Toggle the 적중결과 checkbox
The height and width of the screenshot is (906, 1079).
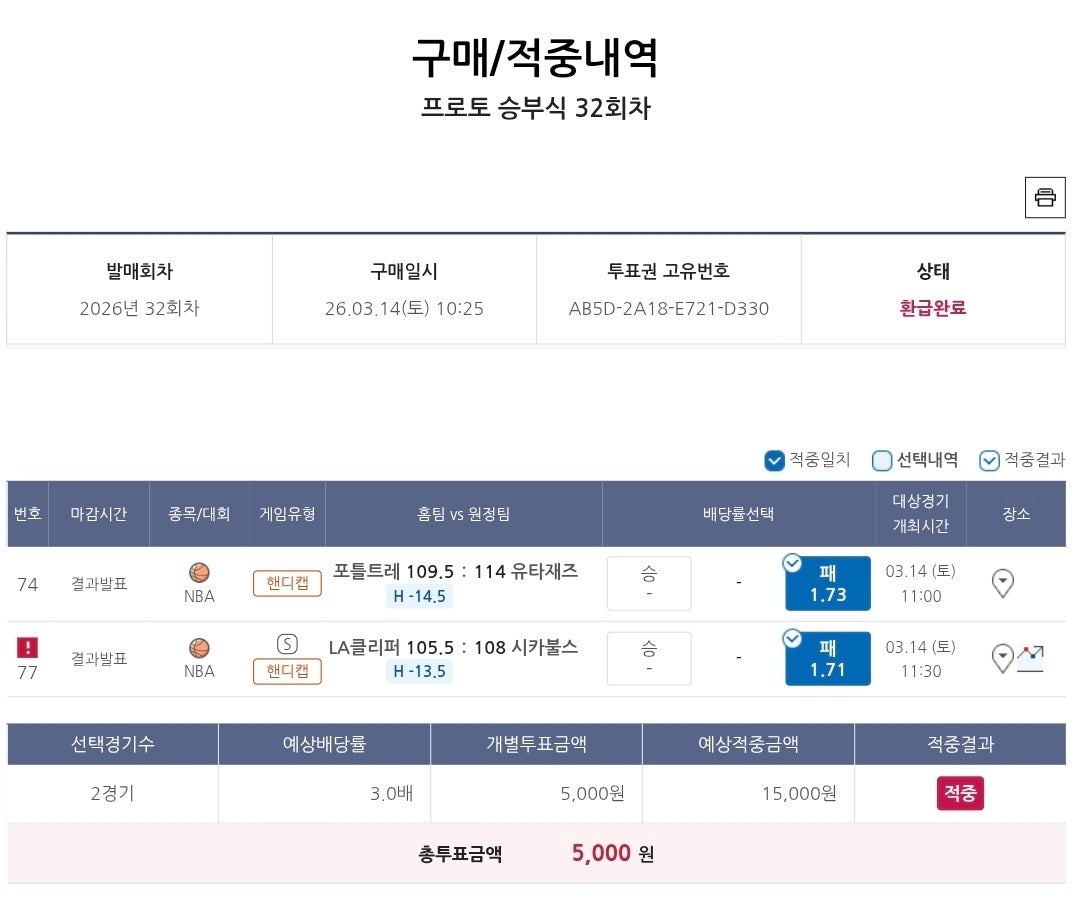pyautogui.click(x=989, y=460)
